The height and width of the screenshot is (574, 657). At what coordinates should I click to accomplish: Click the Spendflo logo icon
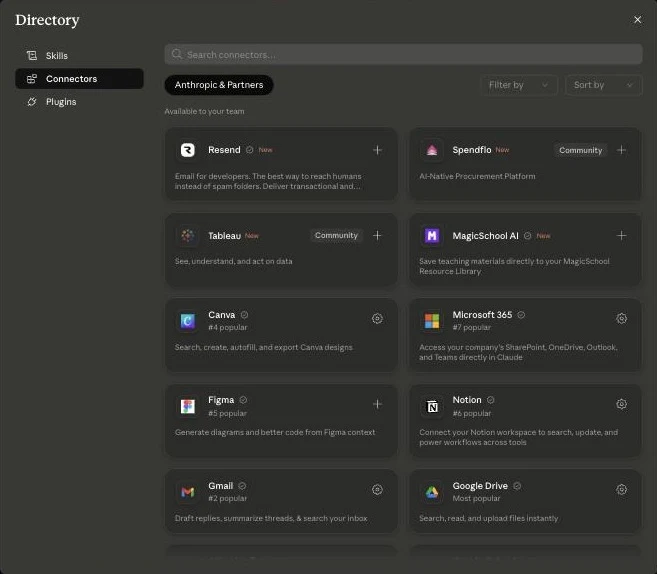[432, 150]
